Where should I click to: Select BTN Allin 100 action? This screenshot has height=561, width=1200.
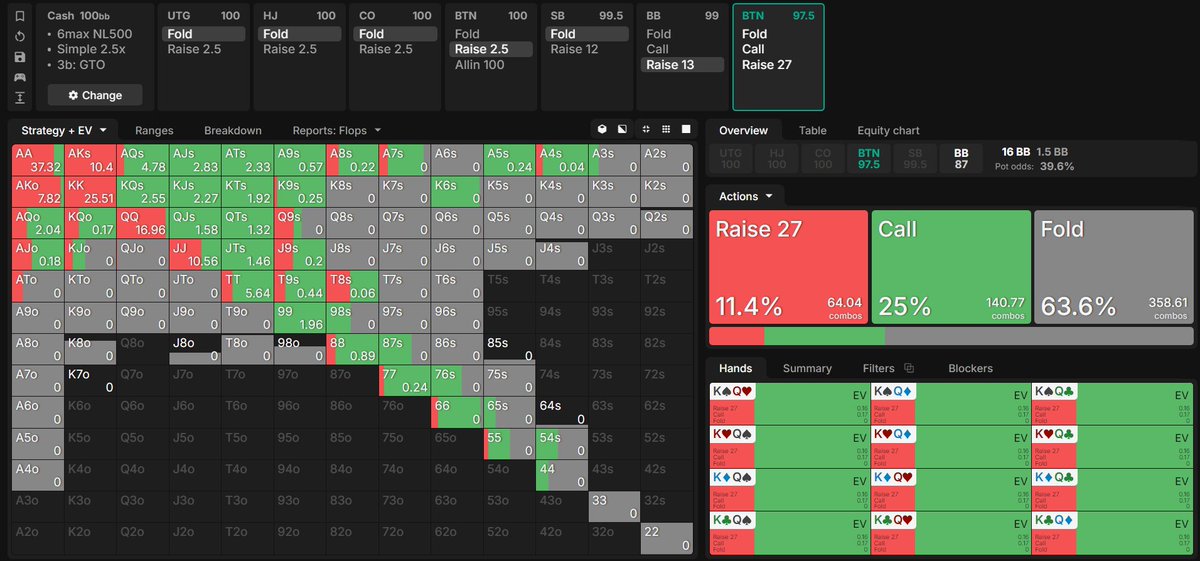coord(493,64)
